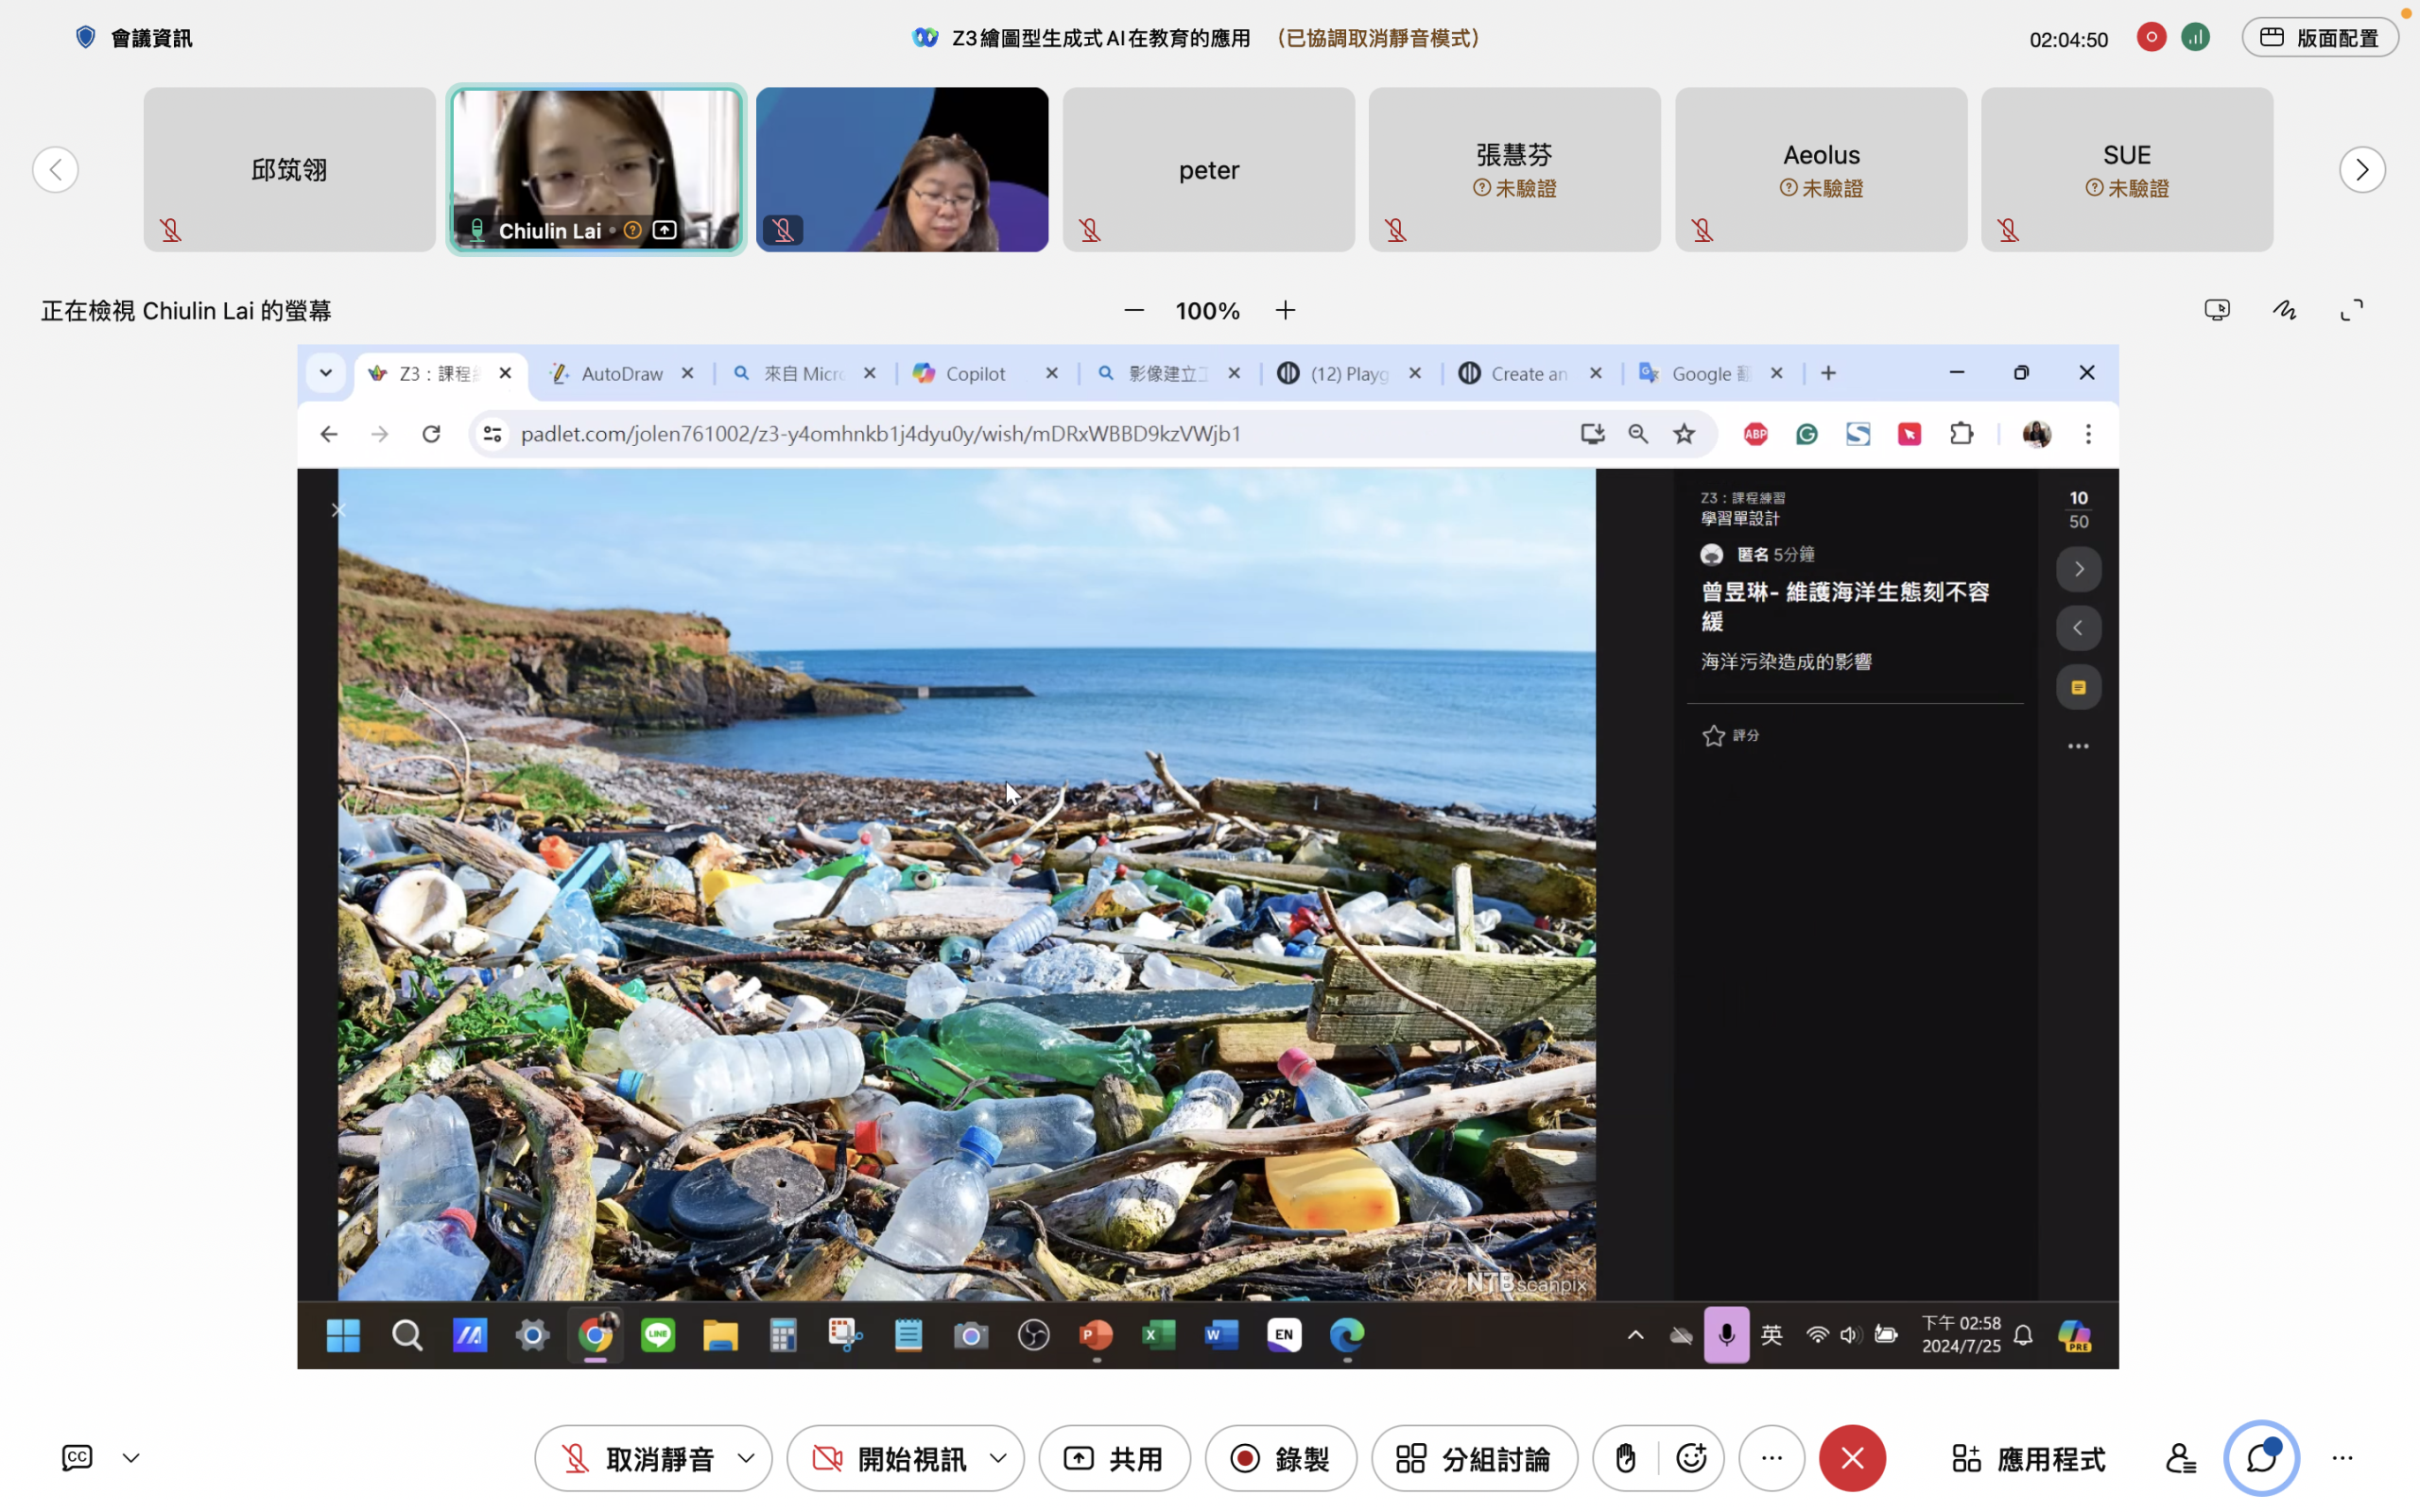Open 應用程式 apps menu
This screenshot has height=1512, width=2420.
click(x=2029, y=1459)
